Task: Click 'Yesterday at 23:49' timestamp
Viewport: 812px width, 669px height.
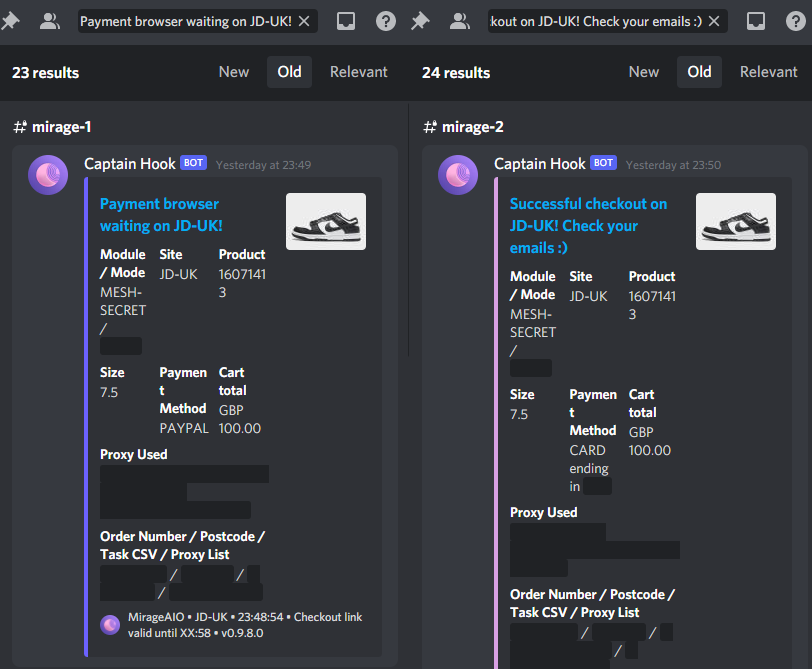Action: (x=264, y=165)
